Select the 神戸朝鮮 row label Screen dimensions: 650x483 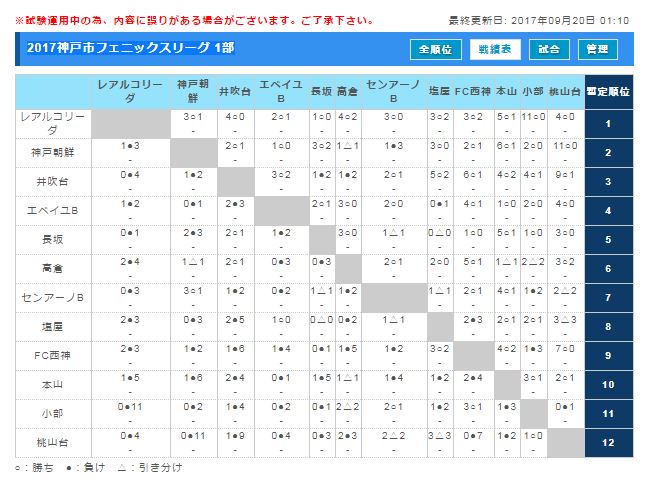coord(53,153)
